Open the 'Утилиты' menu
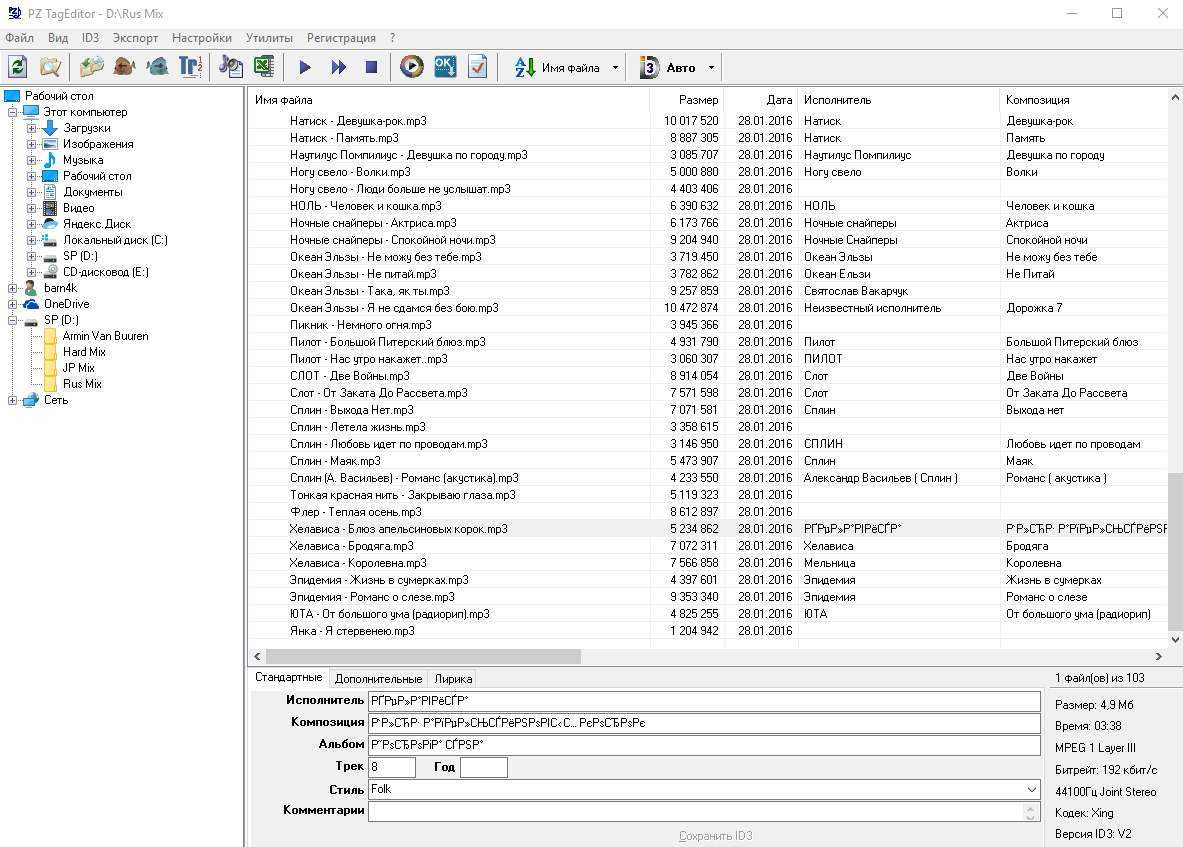1183x847 pixels. (269, 38)
